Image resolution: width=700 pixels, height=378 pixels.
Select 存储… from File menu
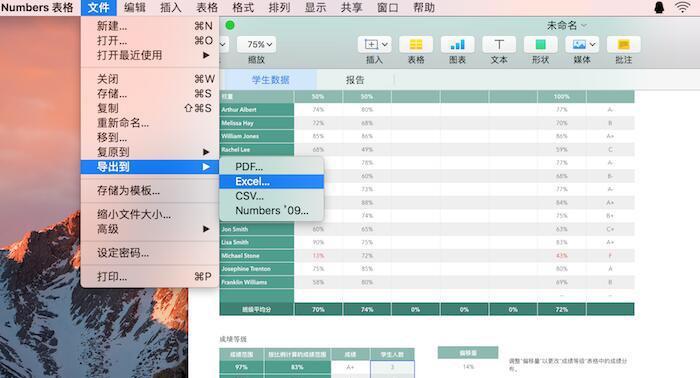coord(150,94)
